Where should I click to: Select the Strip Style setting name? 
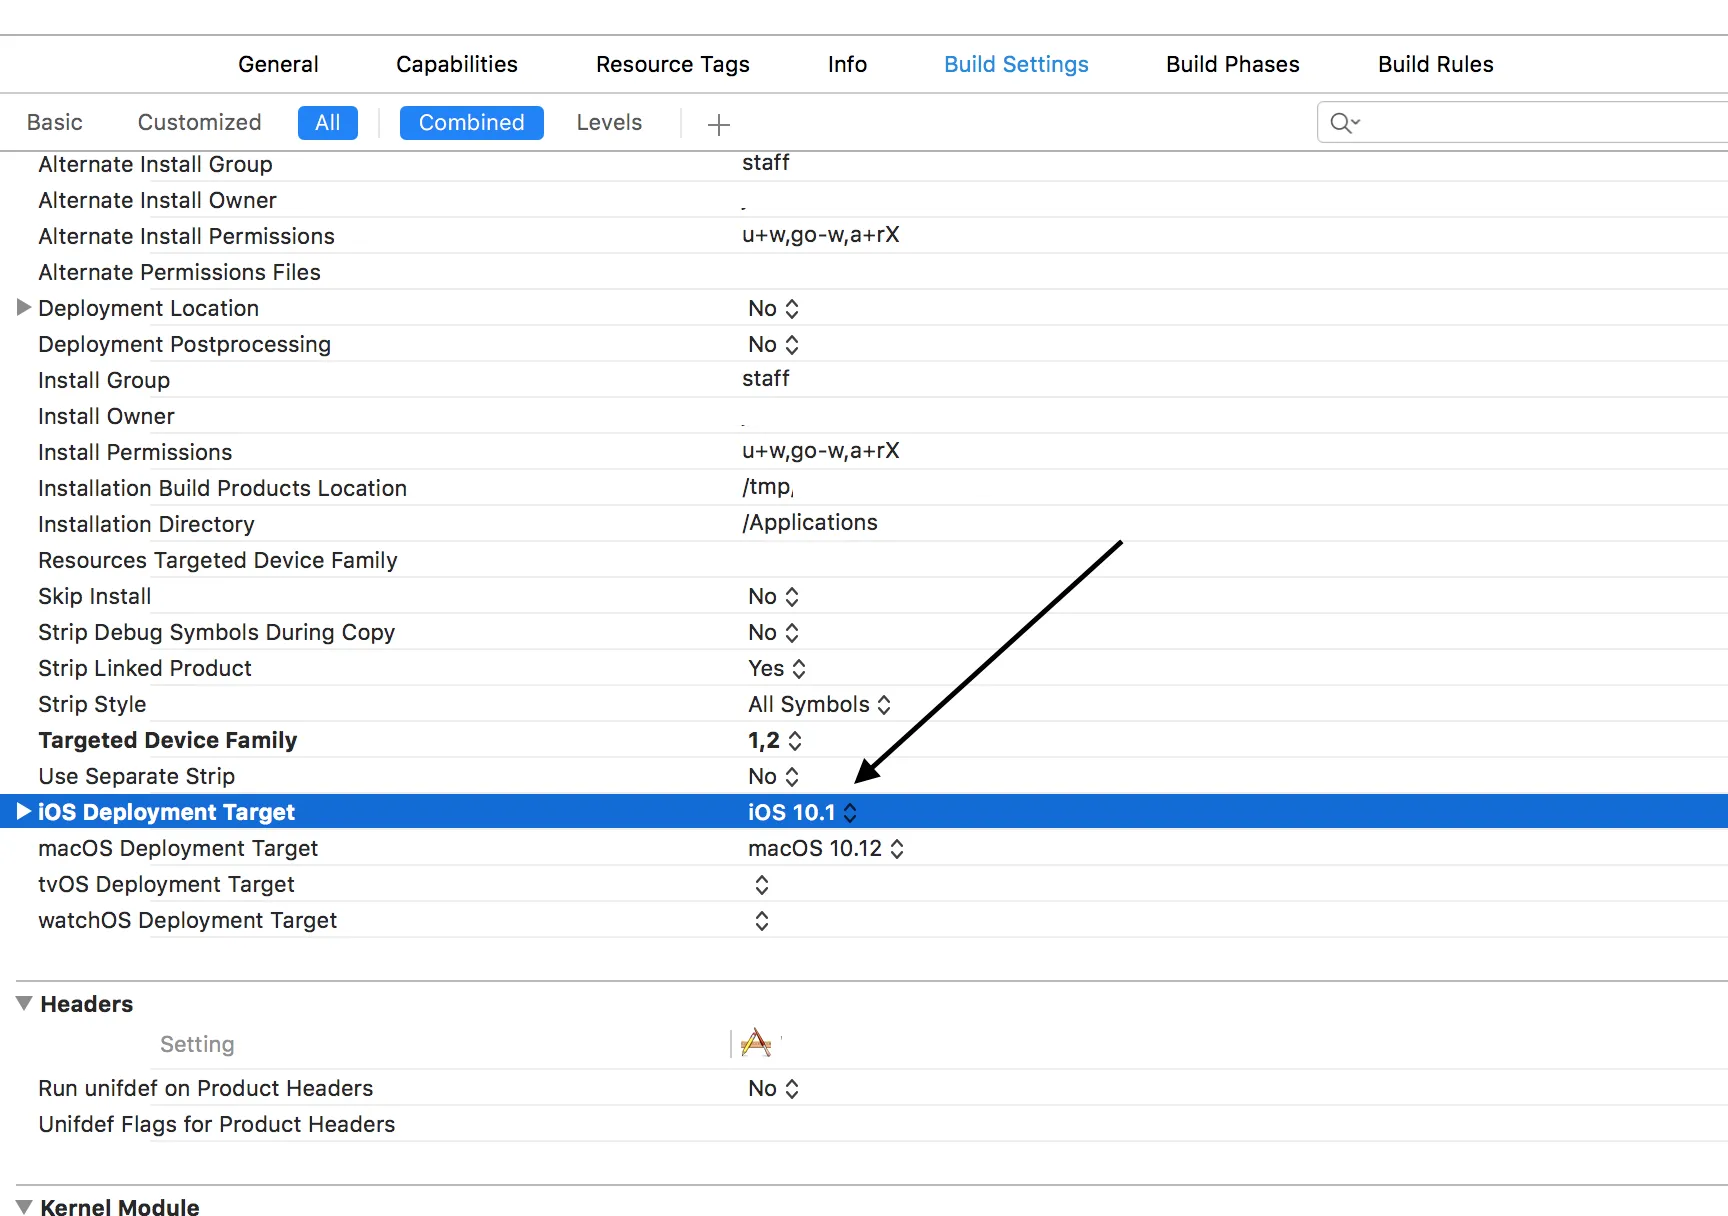point(92,704)
